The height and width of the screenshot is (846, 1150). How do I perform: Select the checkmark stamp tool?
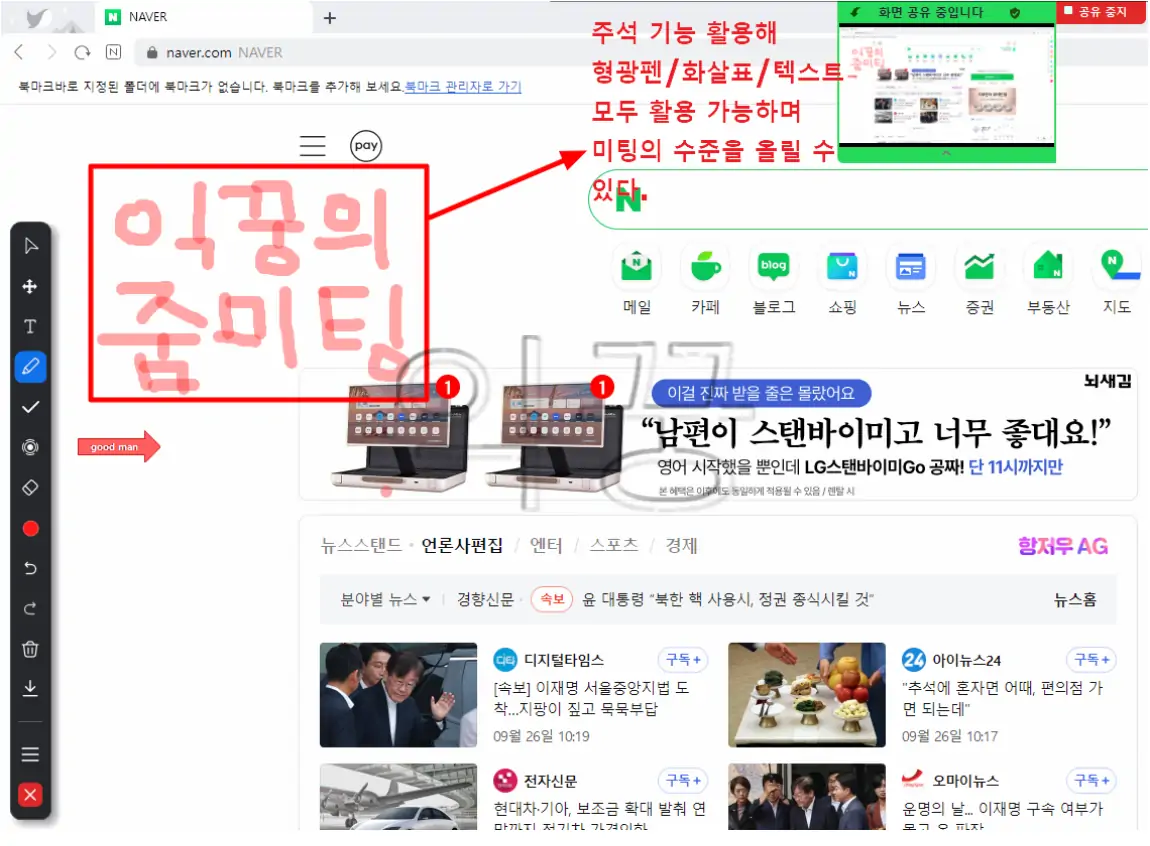point(30,406)
